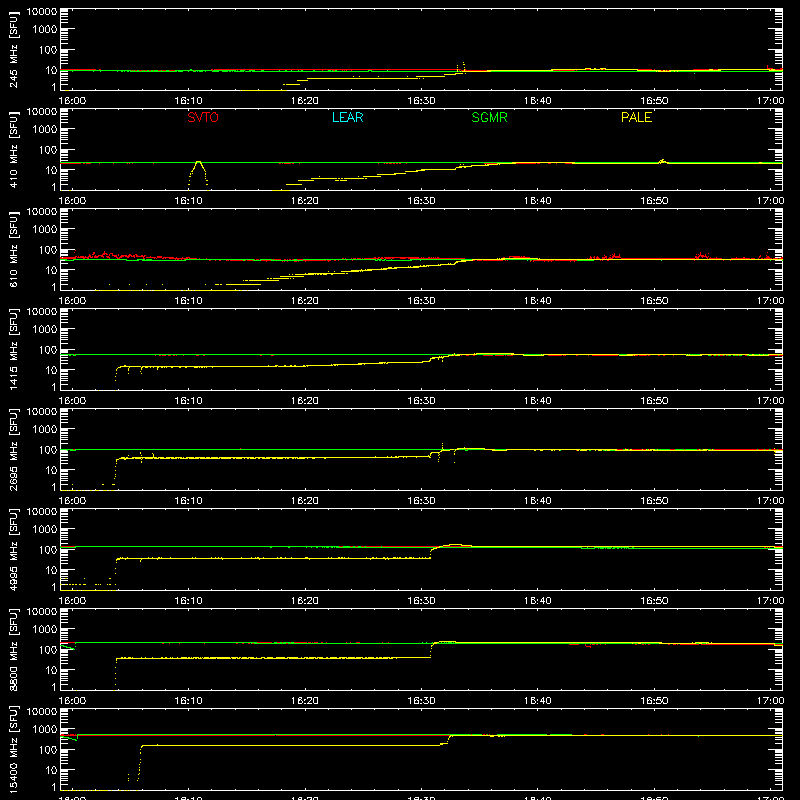Click the 1000 y-axis value of 410 MHz panel
800x800 pixels.
coord(44,130)
